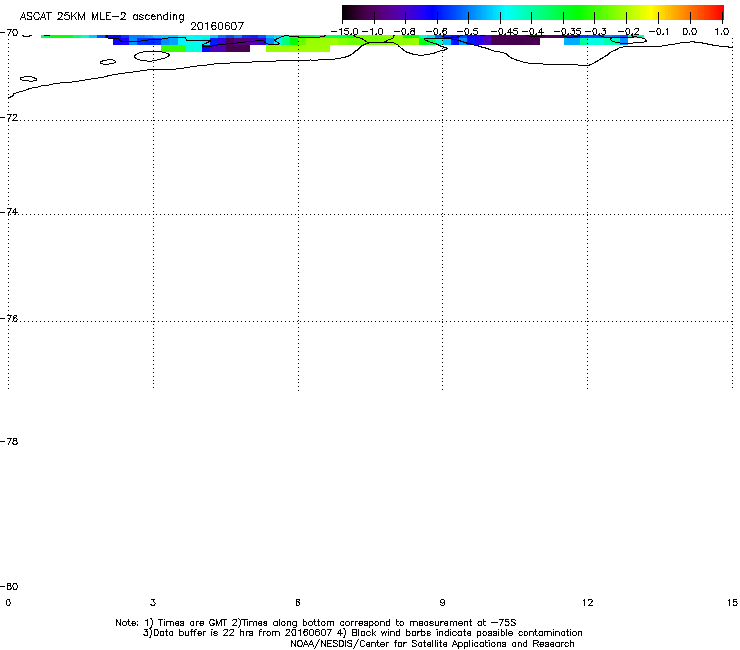
Task: Click the 0.0 colorbar label
Action: click(690, 32)
